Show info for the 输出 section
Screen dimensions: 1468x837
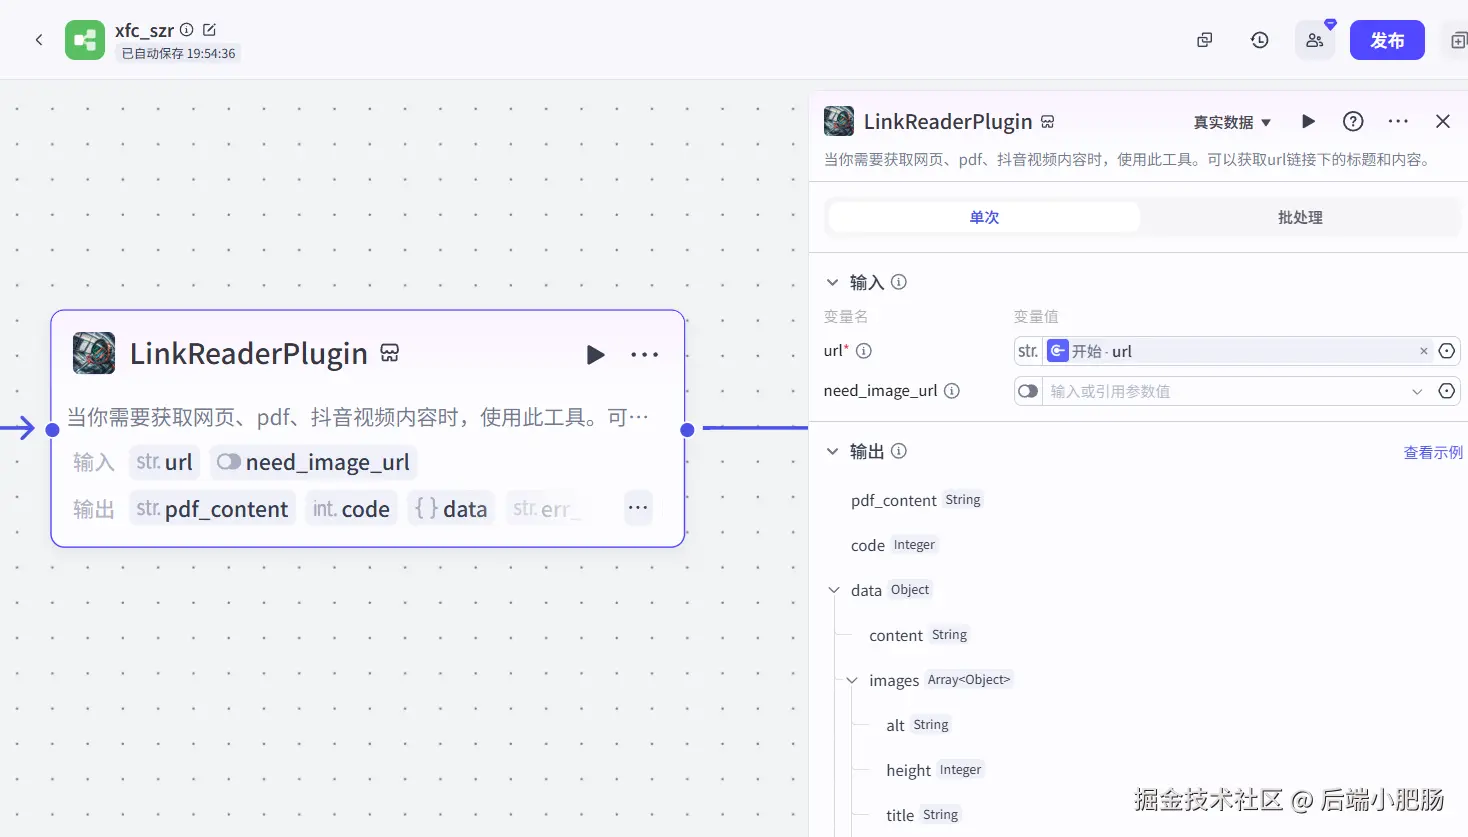tap(899, 451)
